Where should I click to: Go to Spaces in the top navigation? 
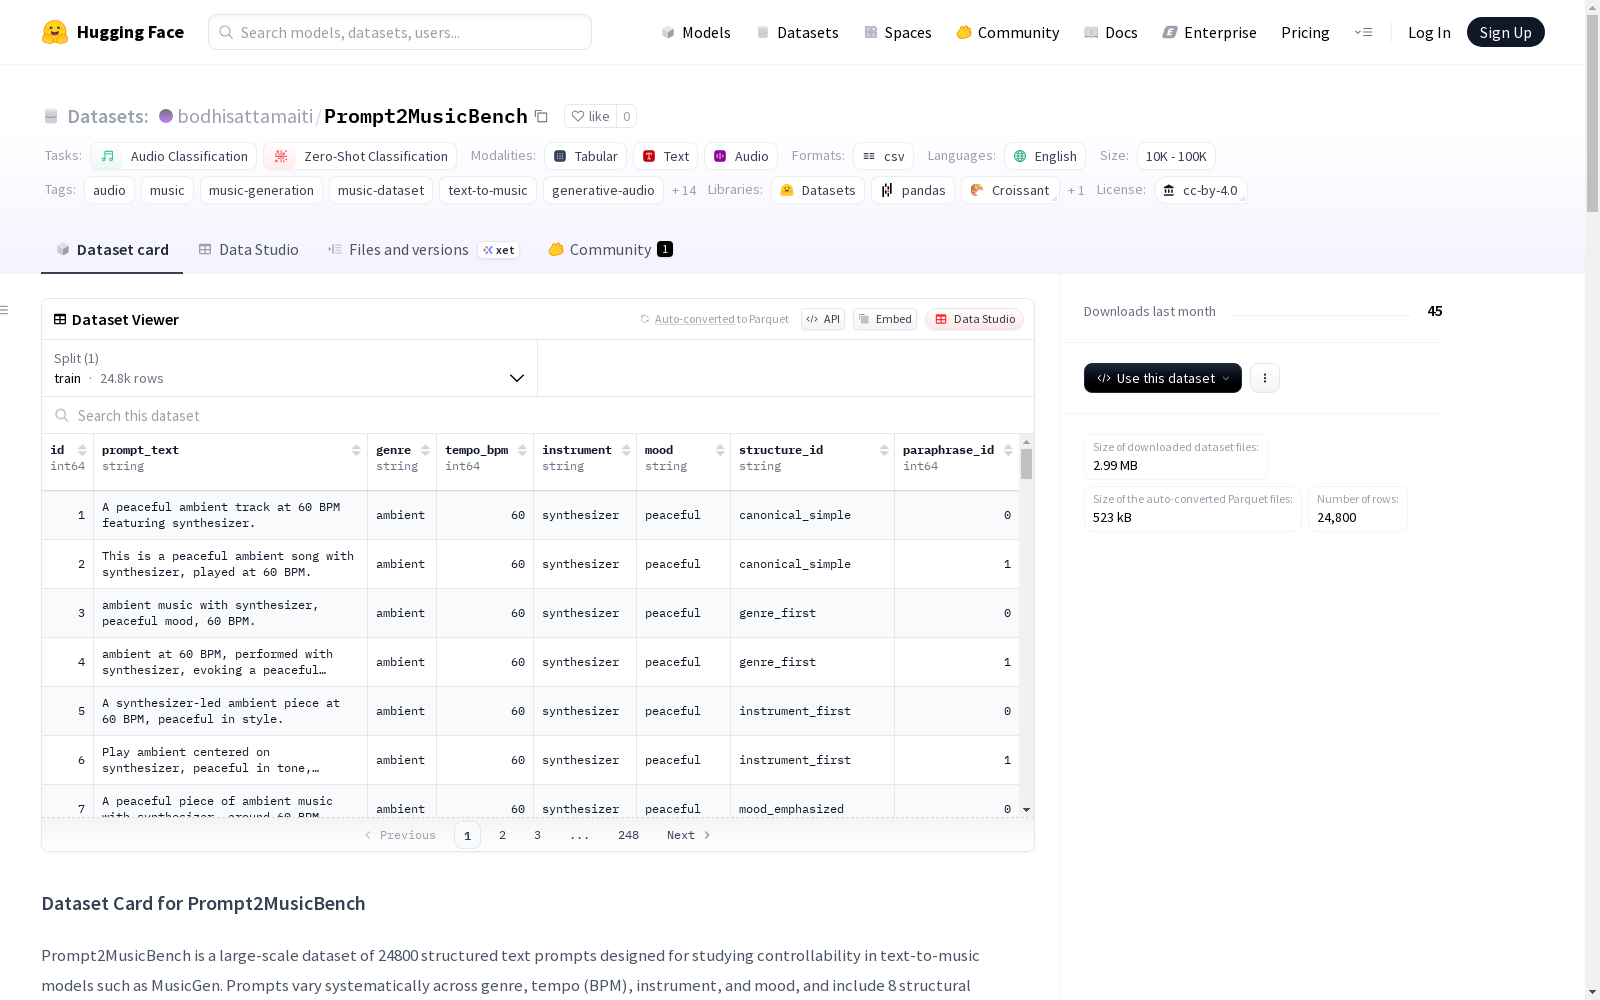click(x=897, y=32)
